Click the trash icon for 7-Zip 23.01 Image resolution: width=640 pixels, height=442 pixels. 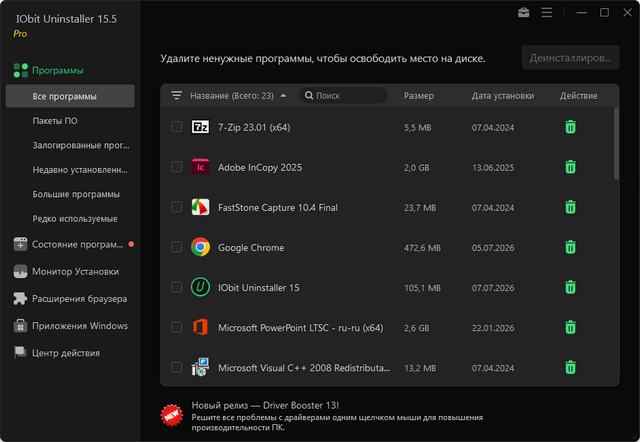570,127
